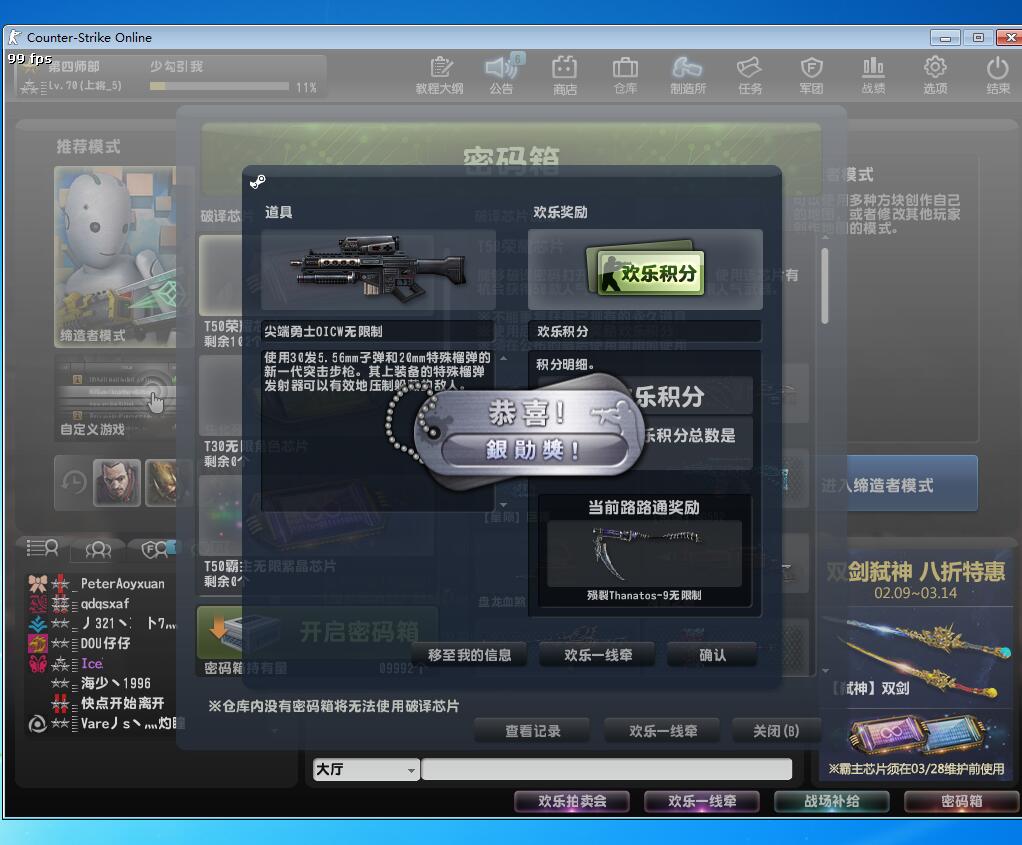The width and height of the screenshot is (1022, 845).
Task: Open 战场补给 bottom tab
Action: (x=831, y=801)
